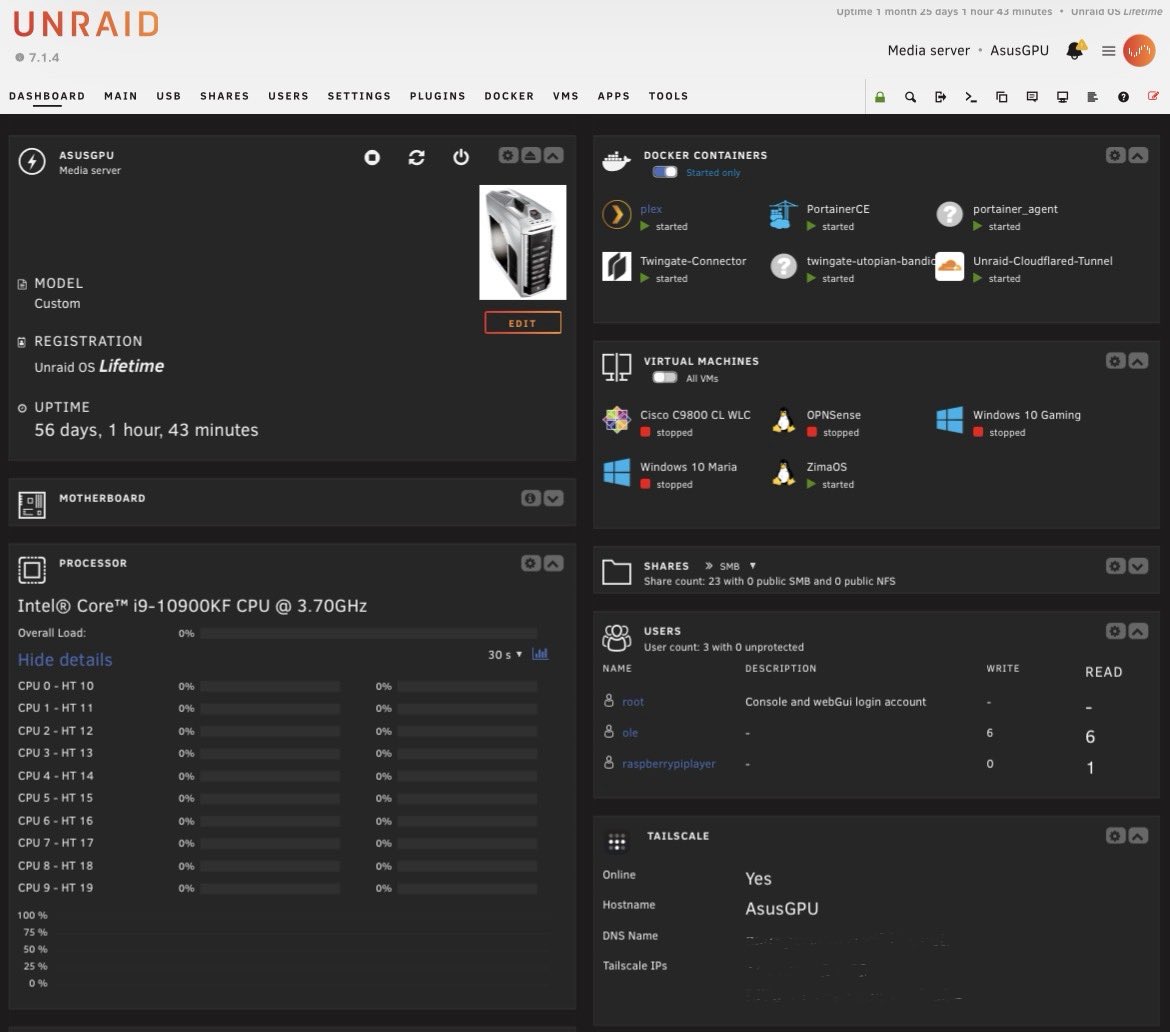Click the monitor system info icon

pos(1063,97)
